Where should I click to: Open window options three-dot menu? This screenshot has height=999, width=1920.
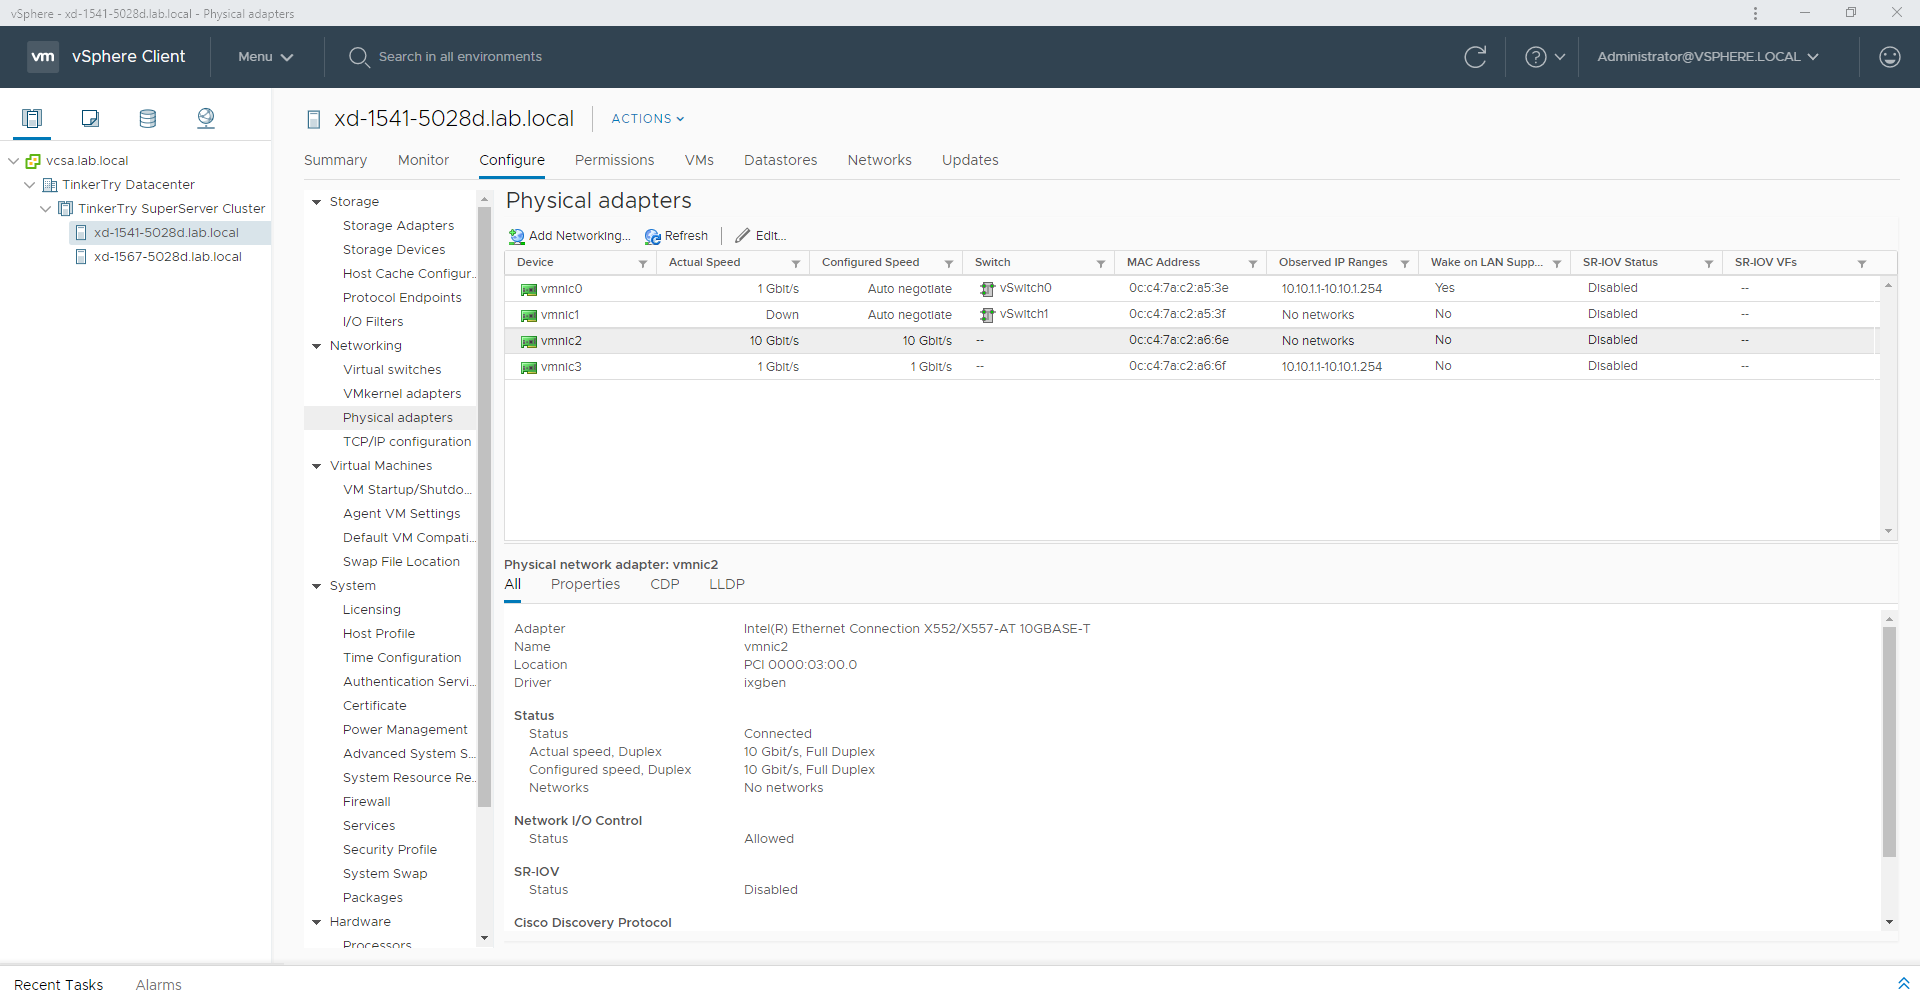point(1755,13)
